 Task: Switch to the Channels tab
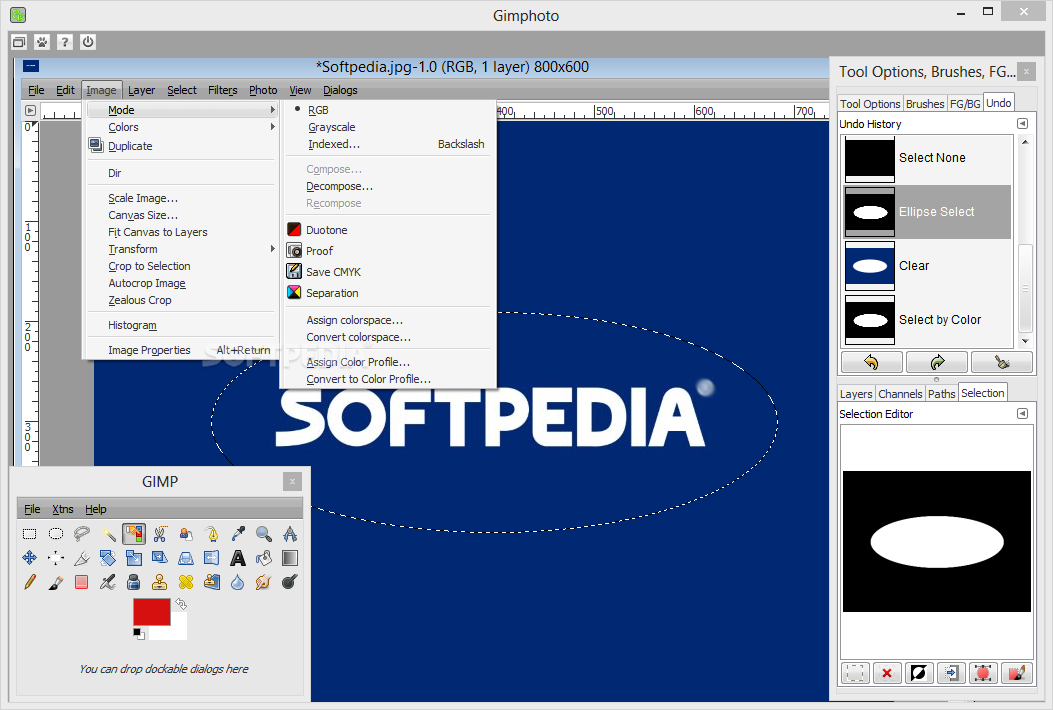point(900,394)
